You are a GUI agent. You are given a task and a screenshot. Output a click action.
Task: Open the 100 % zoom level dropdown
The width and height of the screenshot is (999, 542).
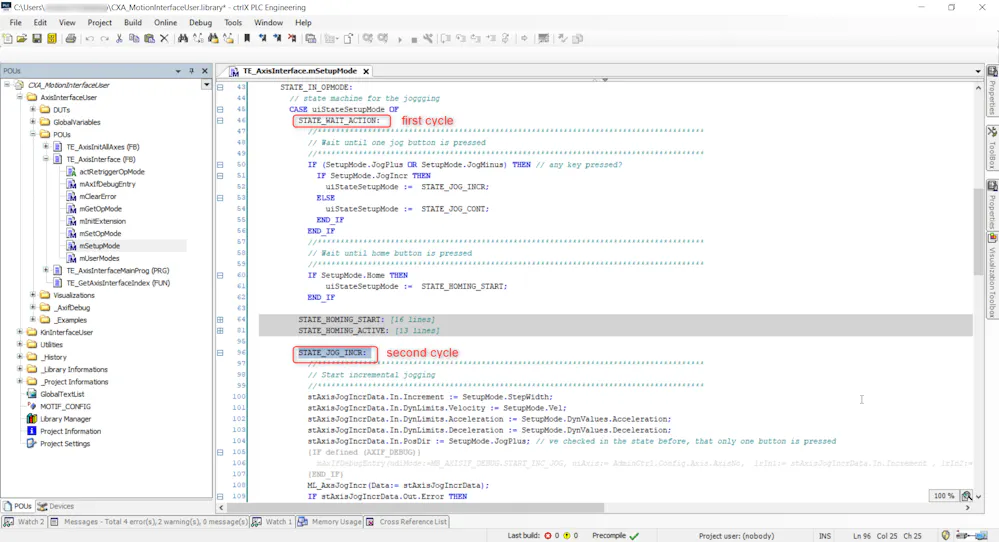point(944,496)
